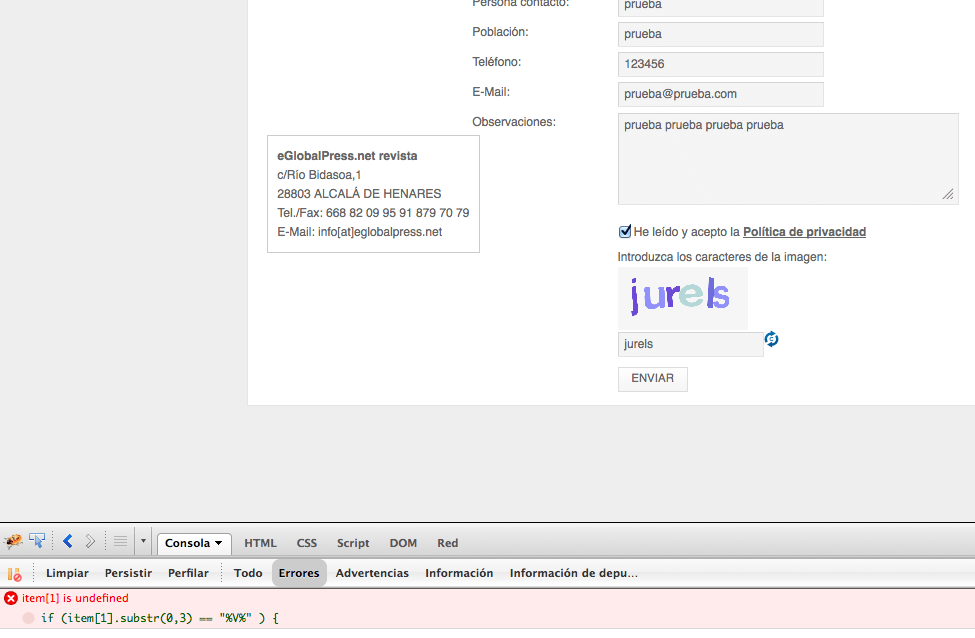Click the Firebug bug icon
The height and width of the screenshot is (638, 975).
[x=13, y=542]
